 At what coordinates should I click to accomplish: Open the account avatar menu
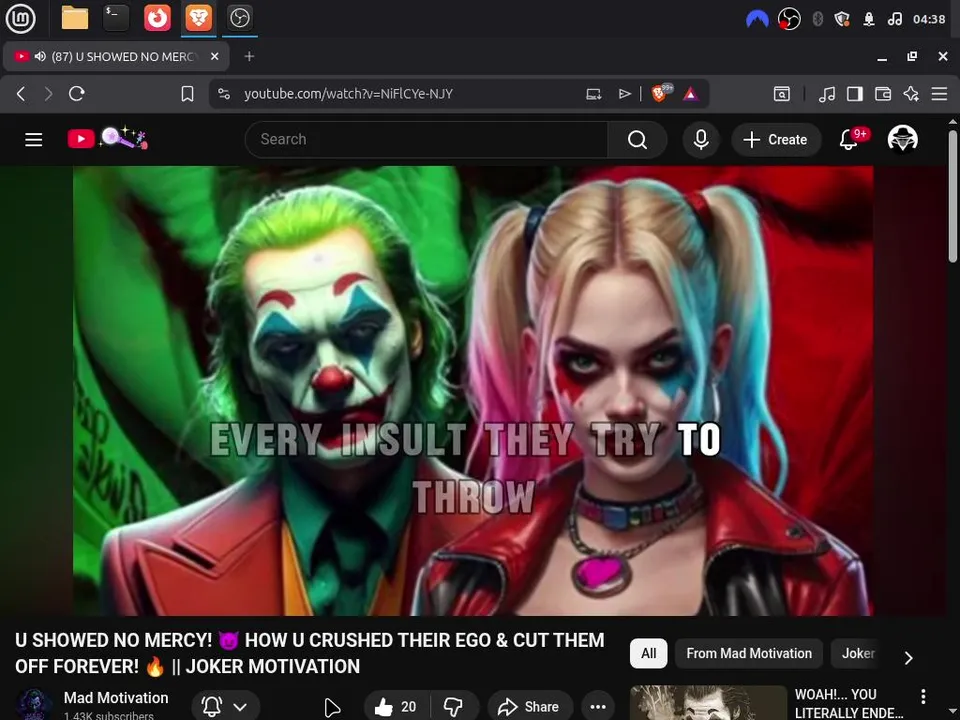[x=902, y=139]
